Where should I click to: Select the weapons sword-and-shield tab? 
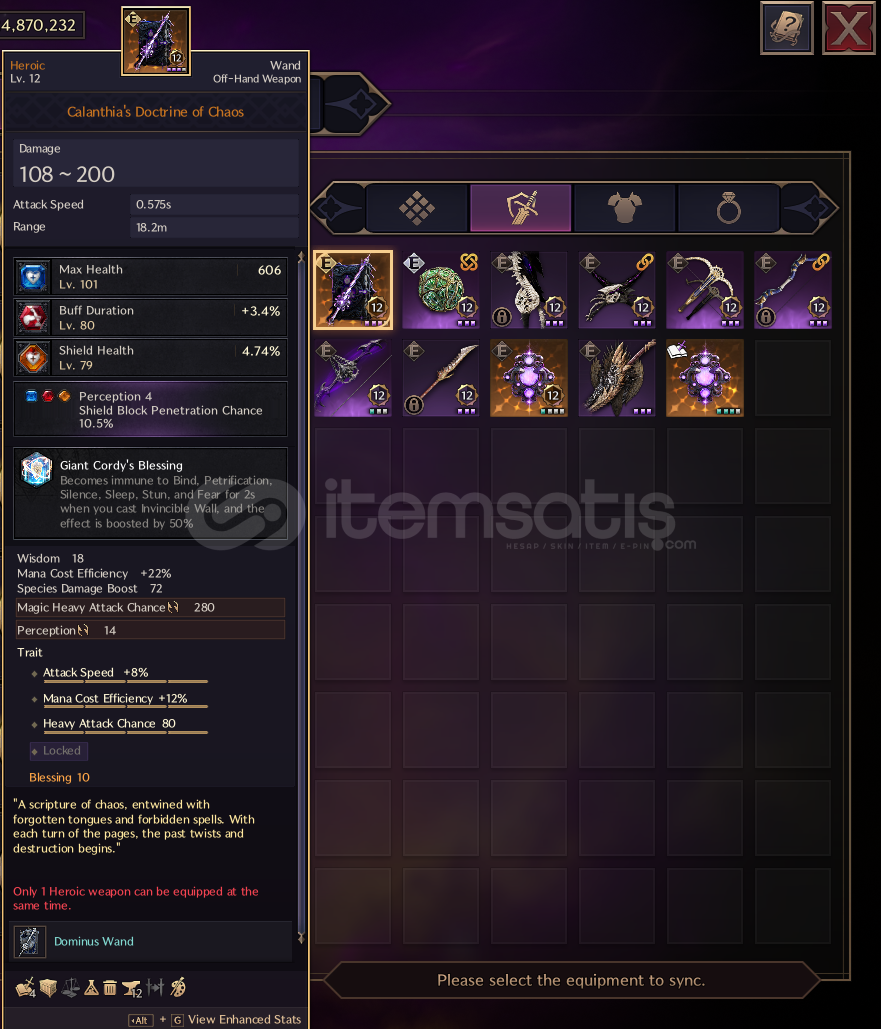point(521,208)
